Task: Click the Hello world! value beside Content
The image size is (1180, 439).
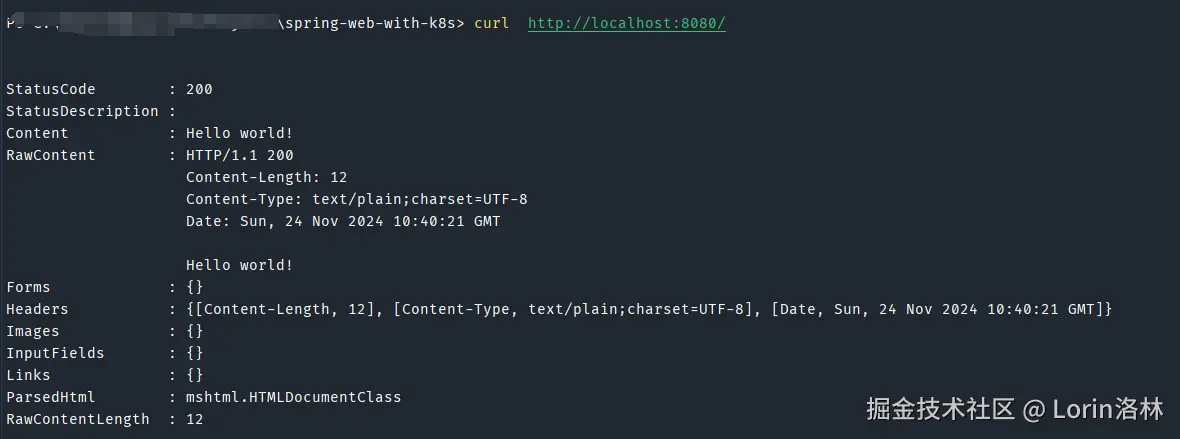Action: pyautogui.click(x=239, y=133)
